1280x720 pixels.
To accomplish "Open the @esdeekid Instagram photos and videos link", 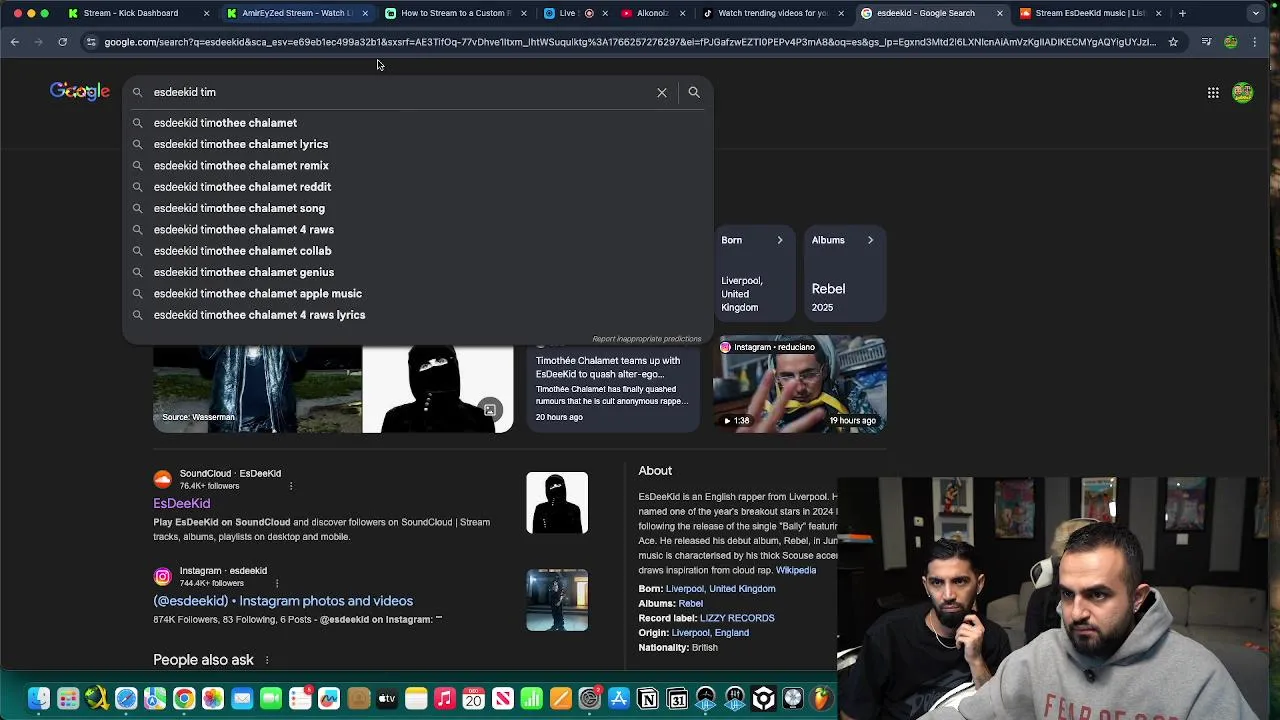I will coord(283,601).
